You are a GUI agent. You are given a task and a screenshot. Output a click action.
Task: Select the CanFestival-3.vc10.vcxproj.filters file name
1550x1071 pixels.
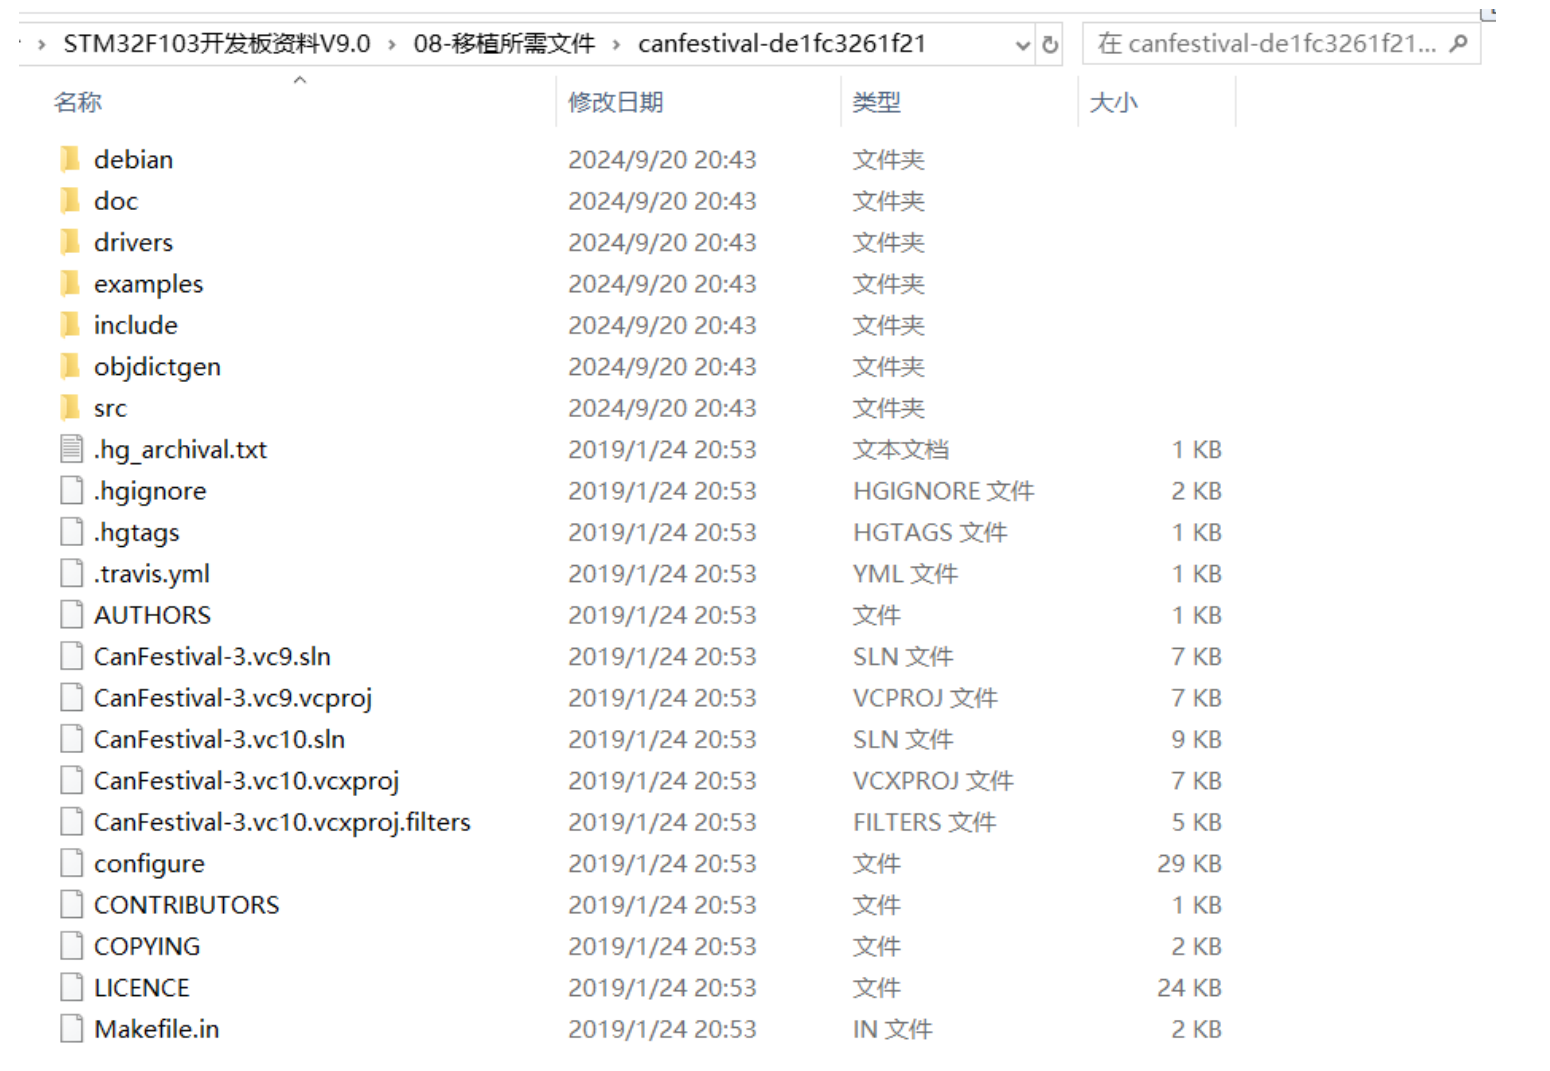pyautogui.click(x=283, y=823)
